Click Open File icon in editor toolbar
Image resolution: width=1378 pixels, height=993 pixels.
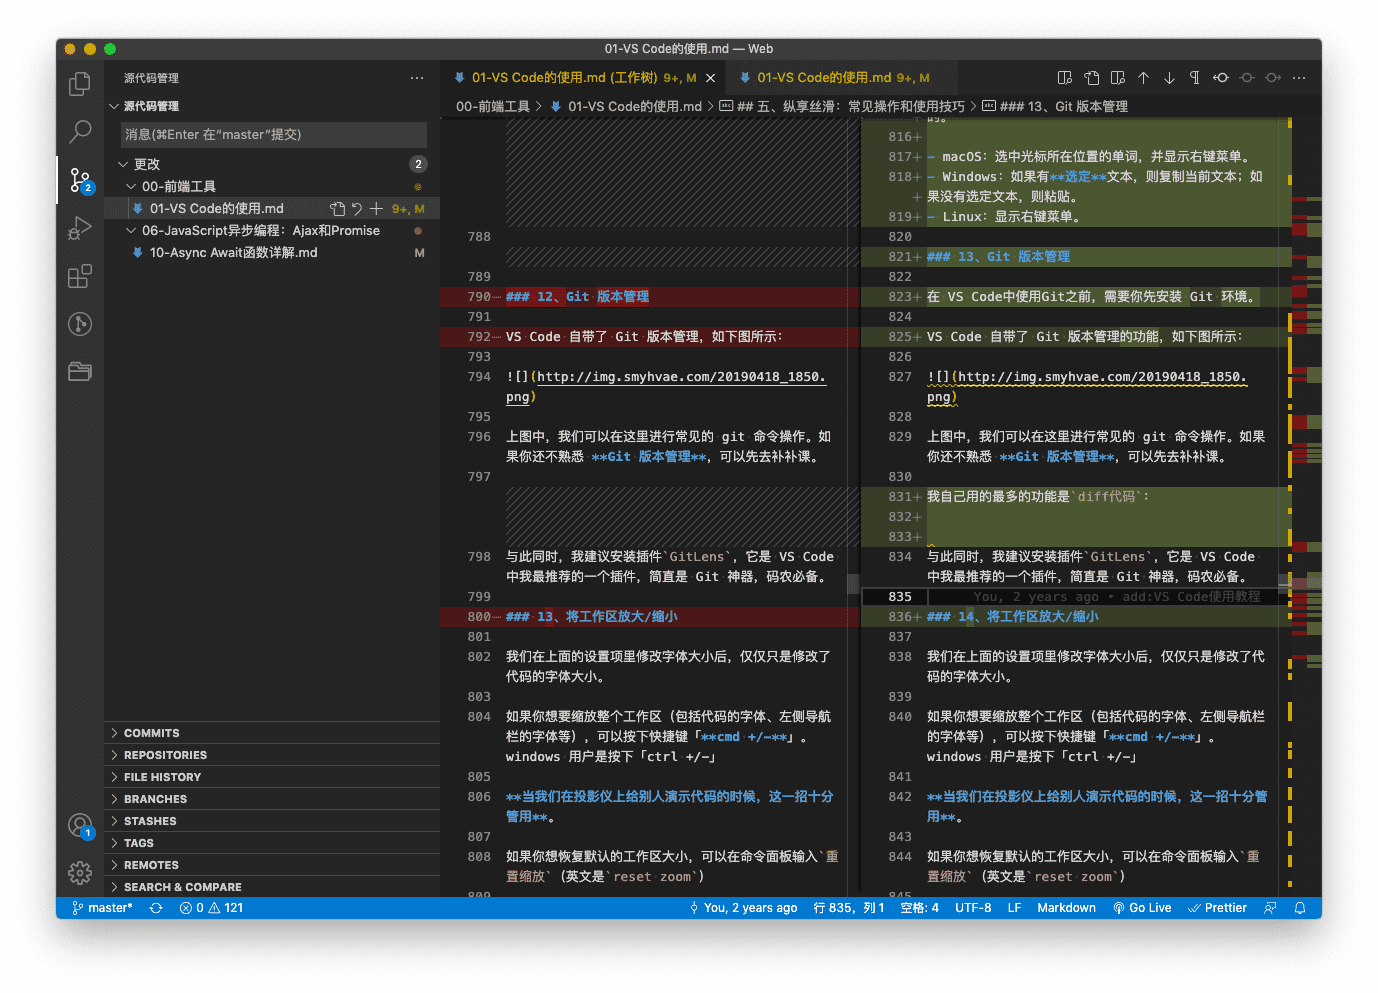(1092, 78)
